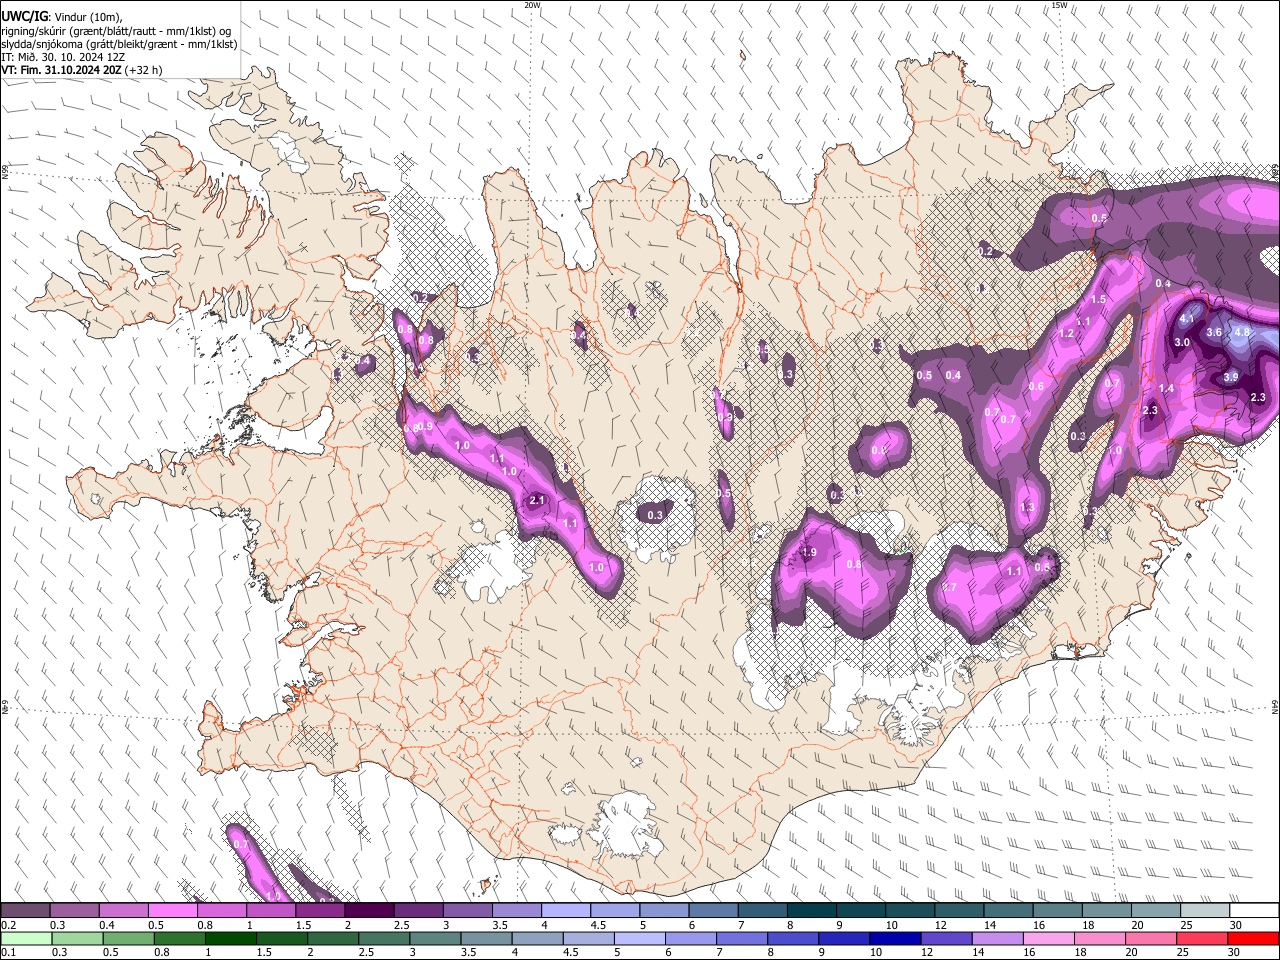The image size is (1280, 960).
Task: Click the snow-scale swatch starting at 0.5
Action: click(172, 911)
